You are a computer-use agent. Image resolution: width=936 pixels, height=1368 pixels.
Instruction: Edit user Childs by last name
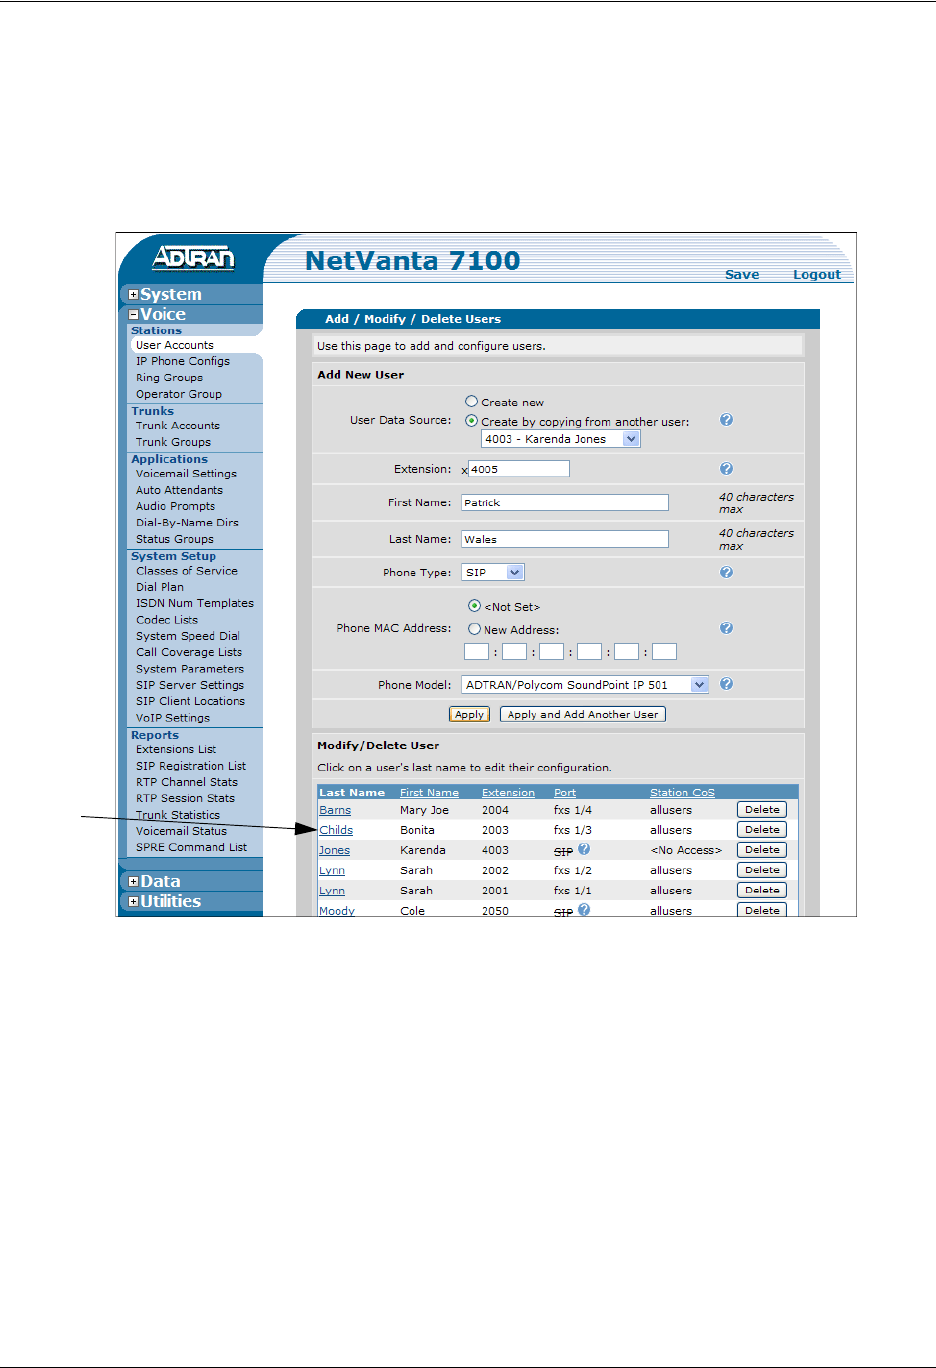click(336, 830)
